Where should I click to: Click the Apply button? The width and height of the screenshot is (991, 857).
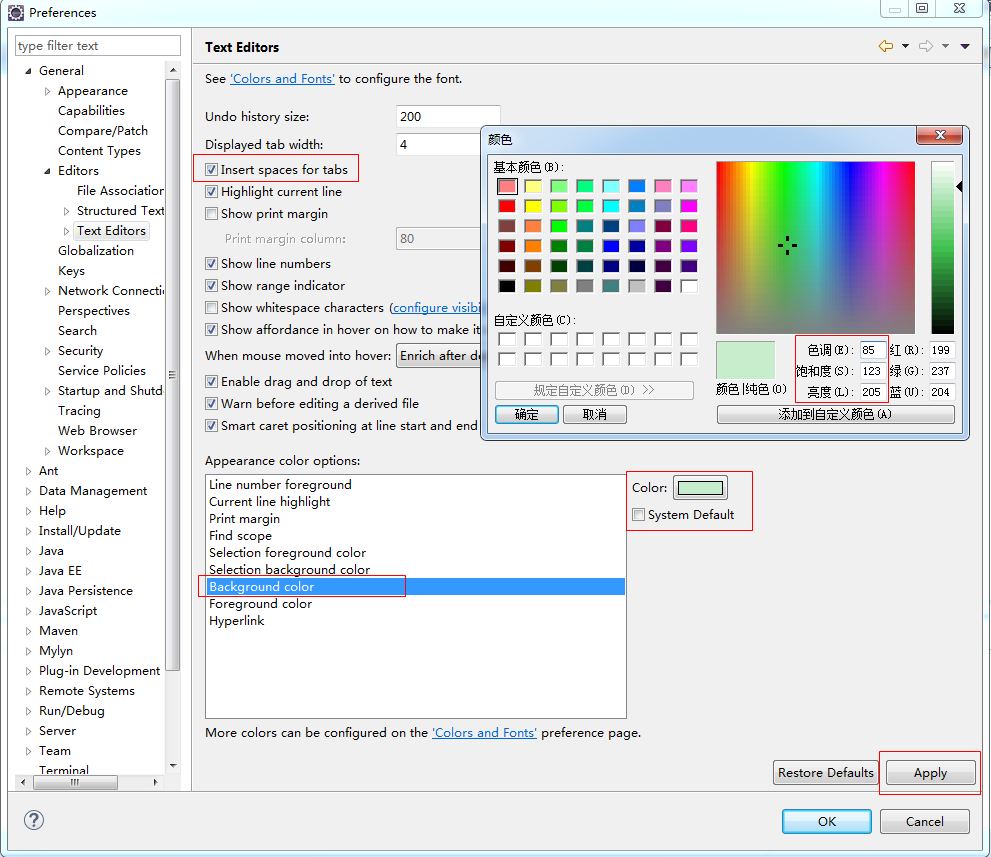[930, 772]
